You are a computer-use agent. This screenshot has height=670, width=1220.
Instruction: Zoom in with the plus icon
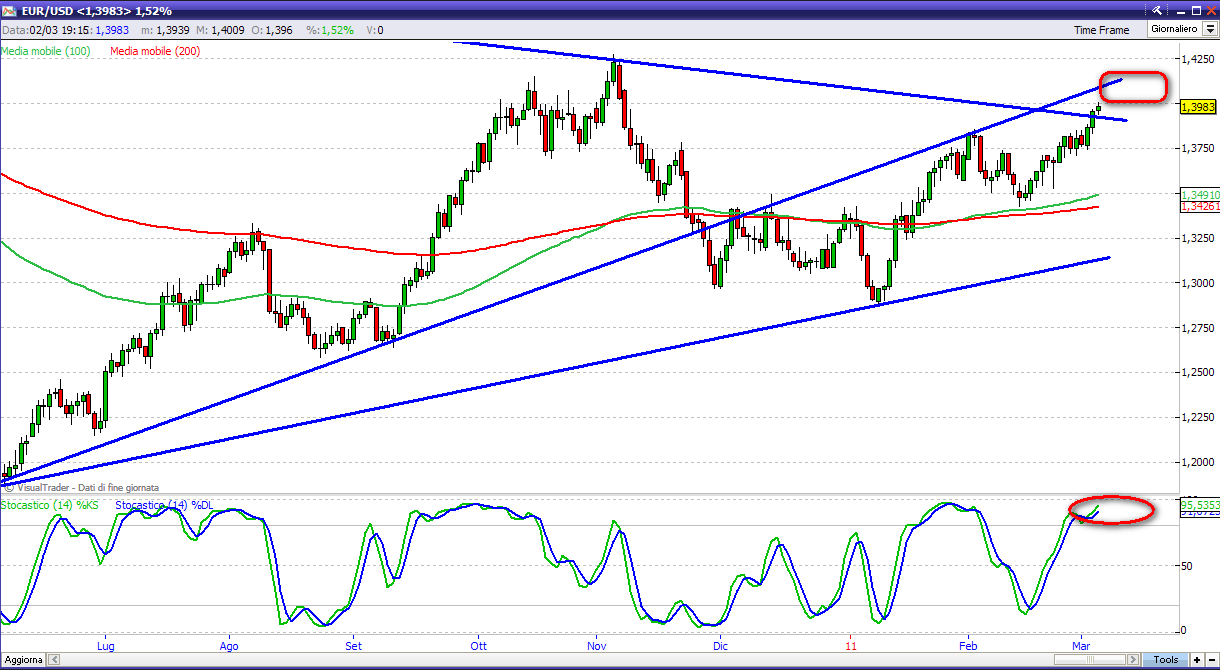coord(1196,660)
